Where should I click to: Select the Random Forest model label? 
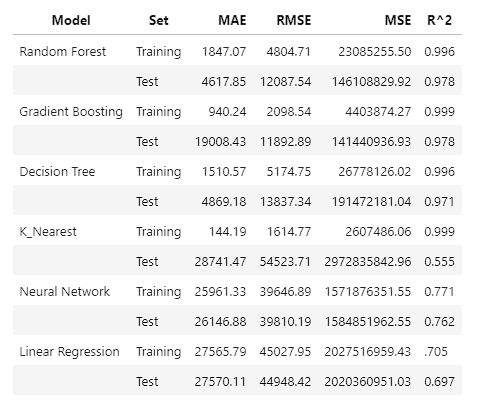[63, 52]
